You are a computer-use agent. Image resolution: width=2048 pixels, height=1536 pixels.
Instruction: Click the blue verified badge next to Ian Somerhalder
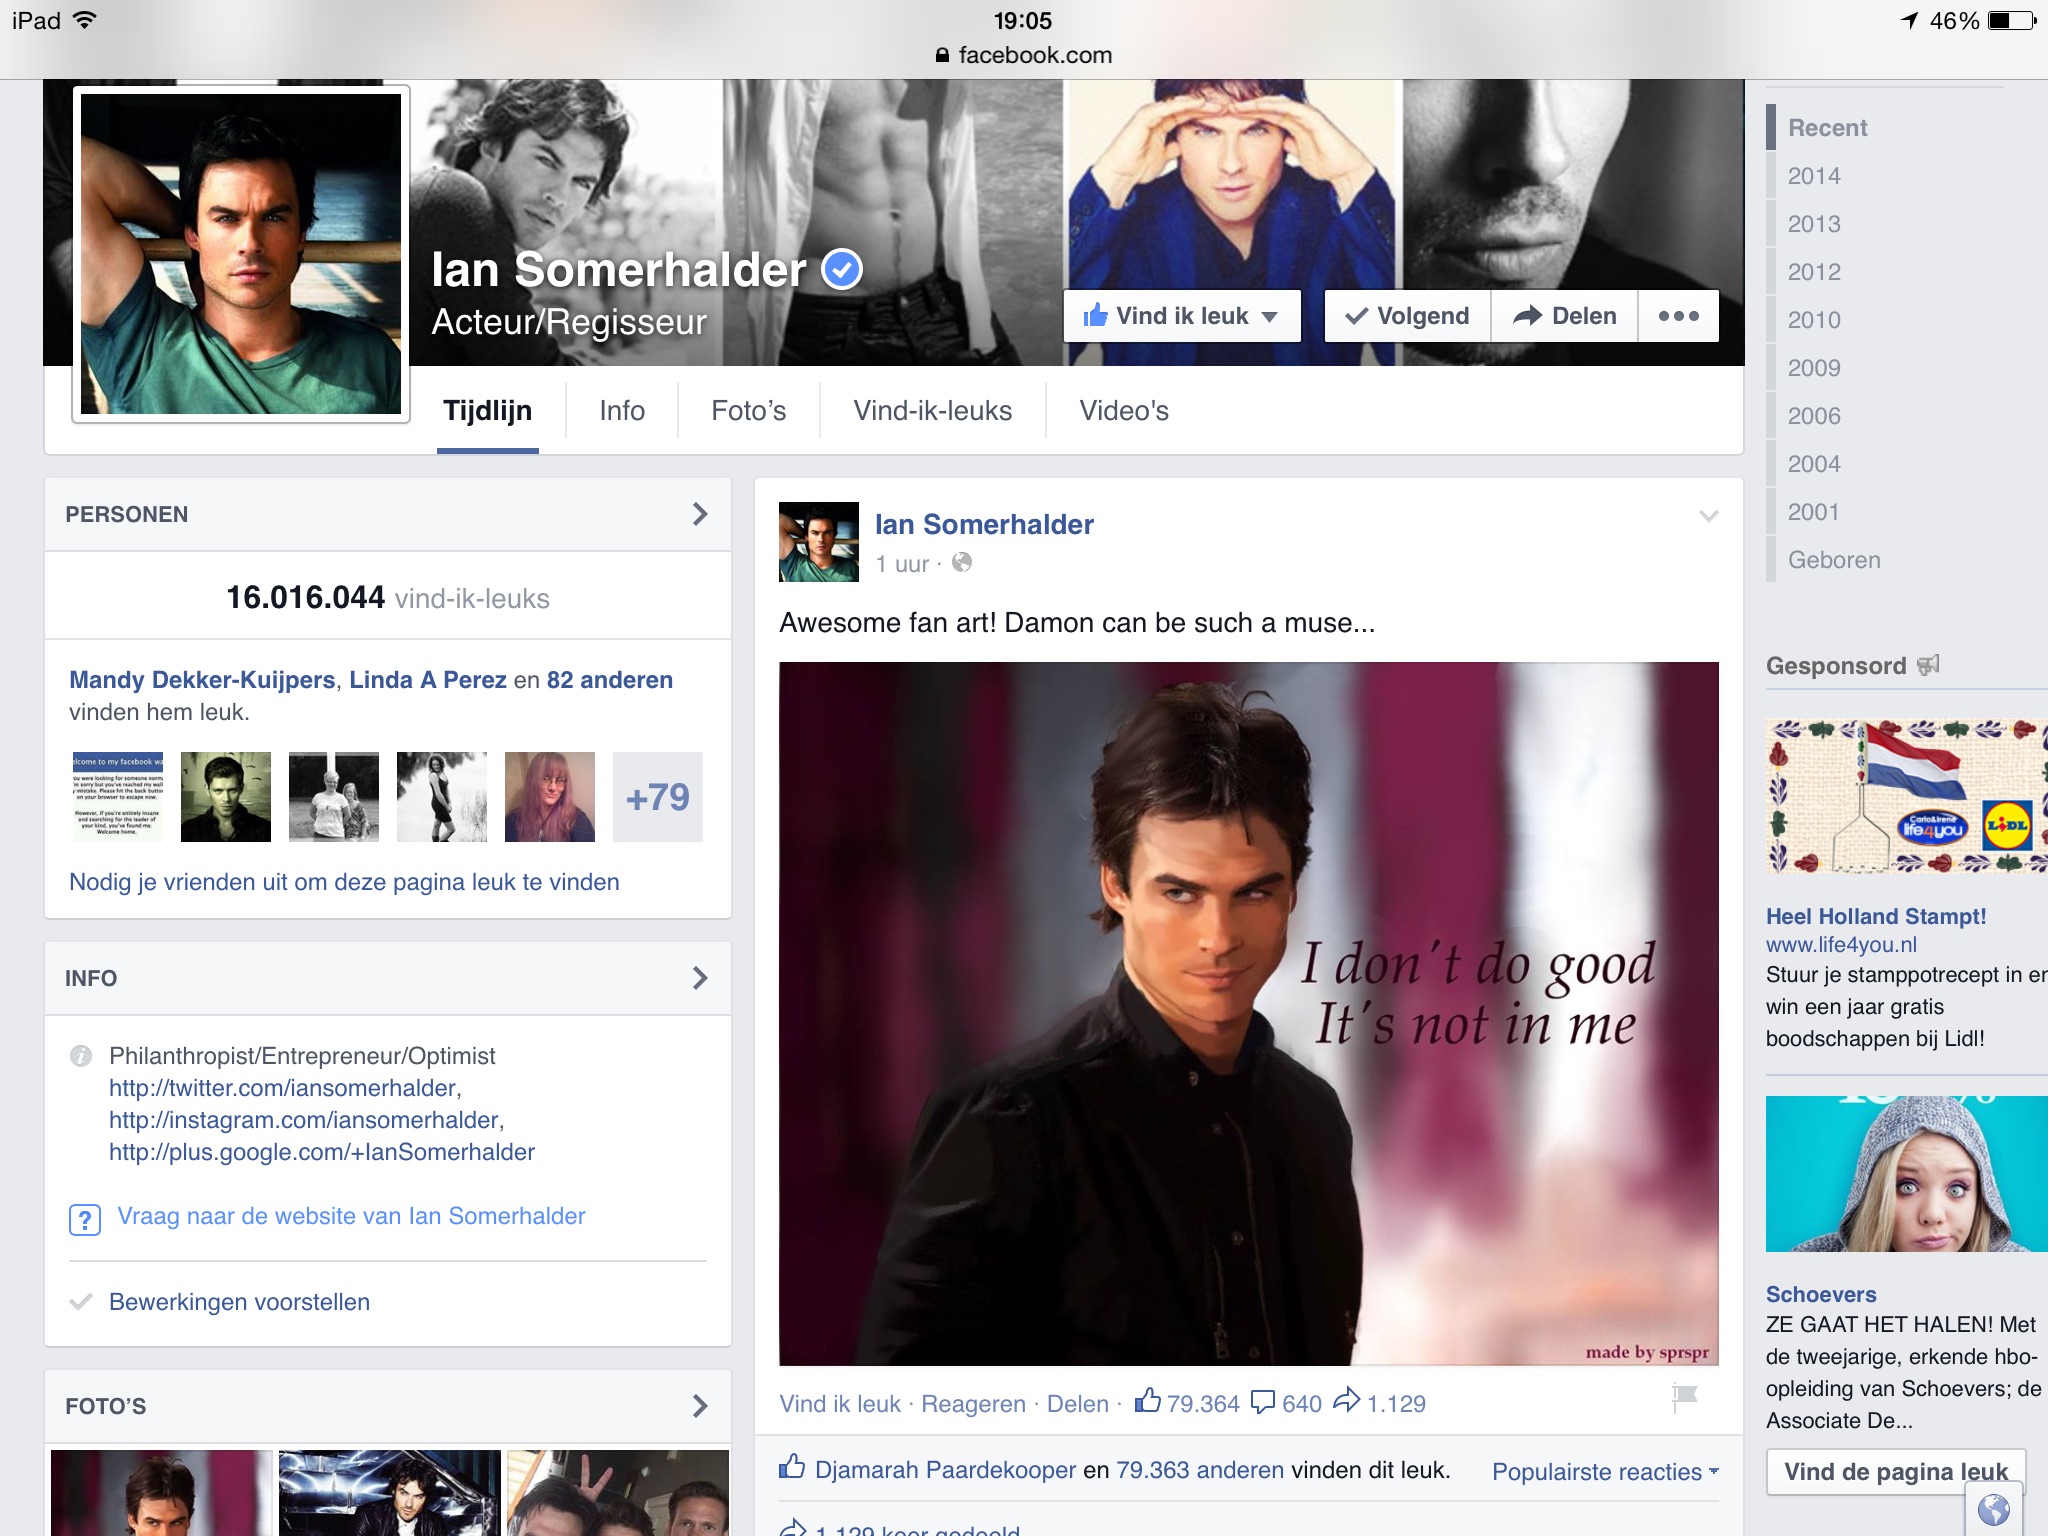842,269
